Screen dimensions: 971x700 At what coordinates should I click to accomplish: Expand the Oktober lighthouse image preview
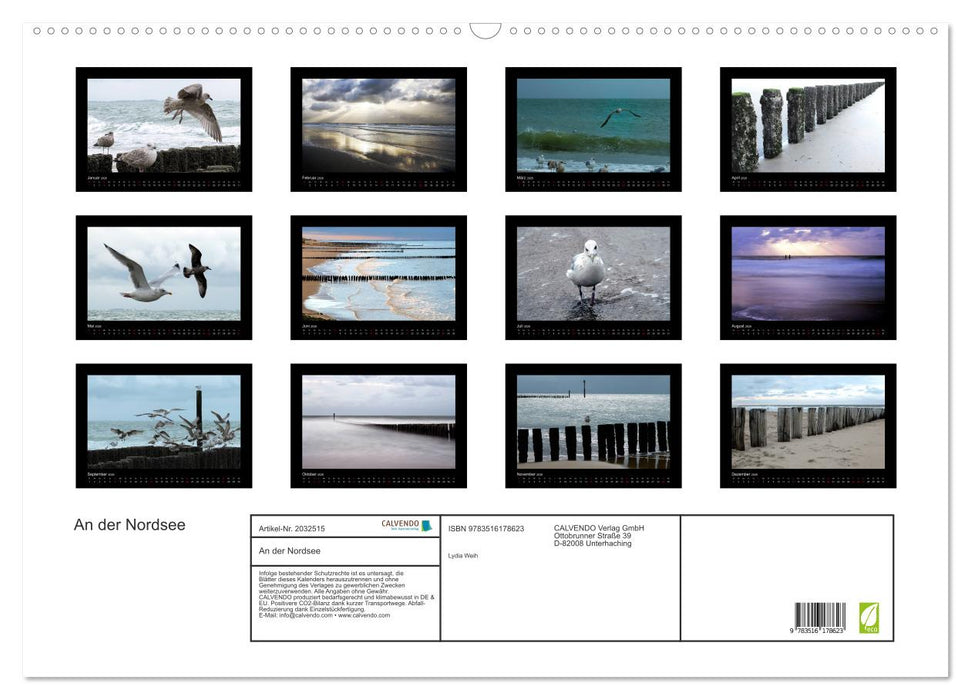click(378, 425)
